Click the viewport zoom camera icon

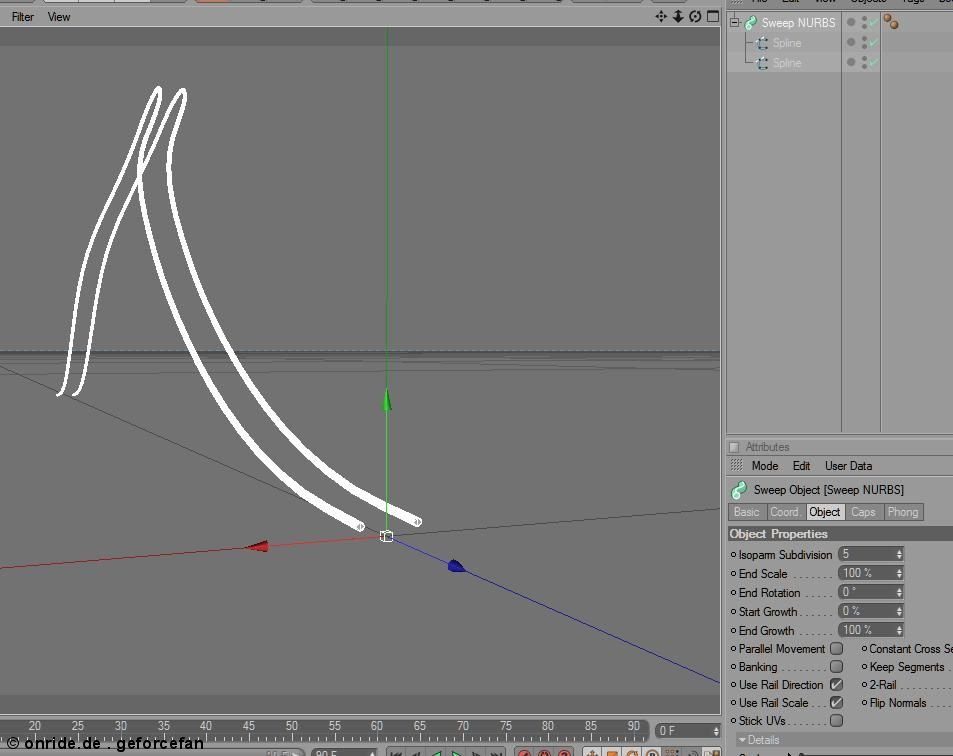coord(678,16)
